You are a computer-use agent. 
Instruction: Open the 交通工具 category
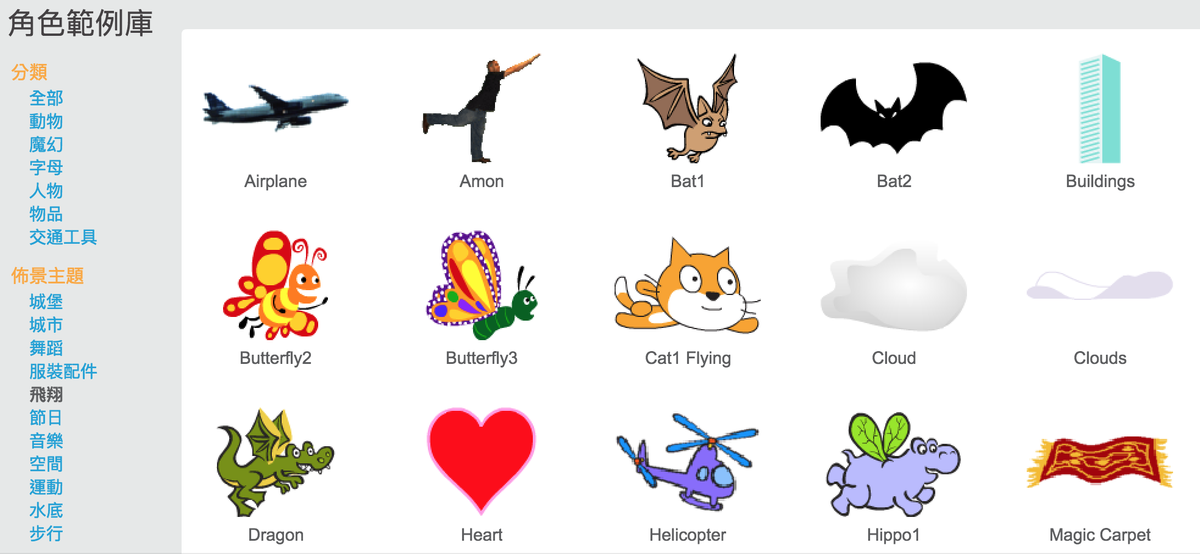coord(63,237)
